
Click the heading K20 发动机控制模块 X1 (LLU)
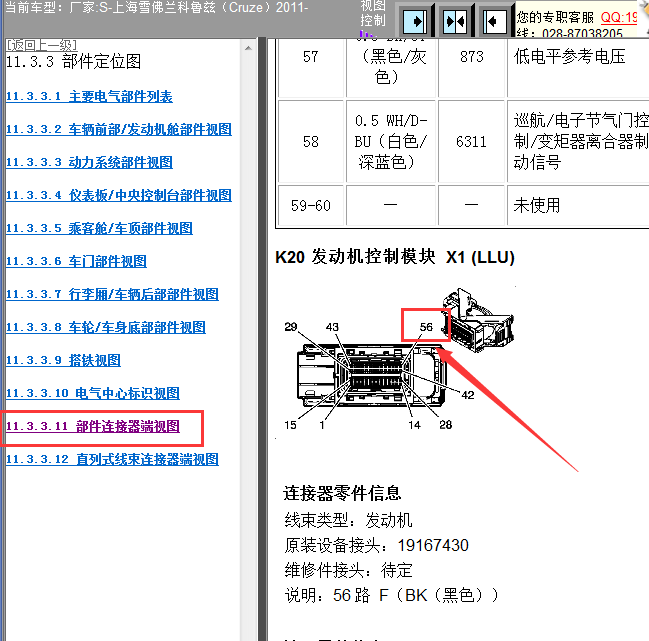(395, 257)
